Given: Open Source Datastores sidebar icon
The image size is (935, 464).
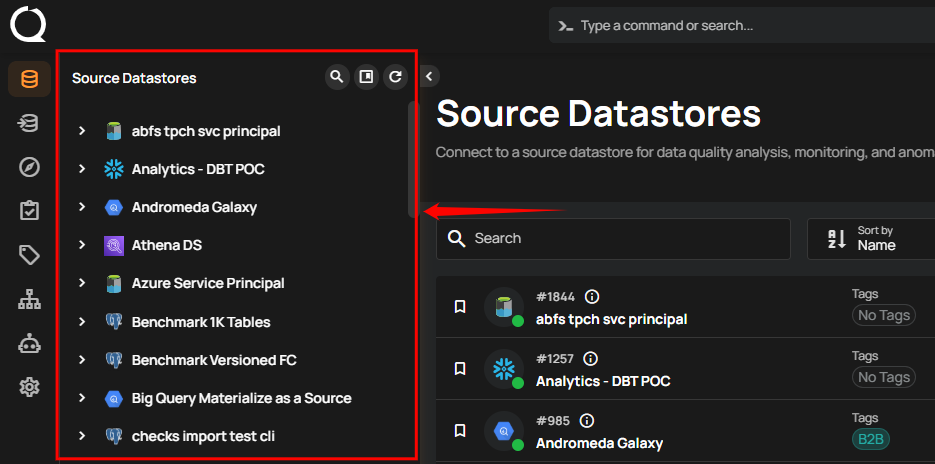Looking at the screenshot, I should point(29,79).
